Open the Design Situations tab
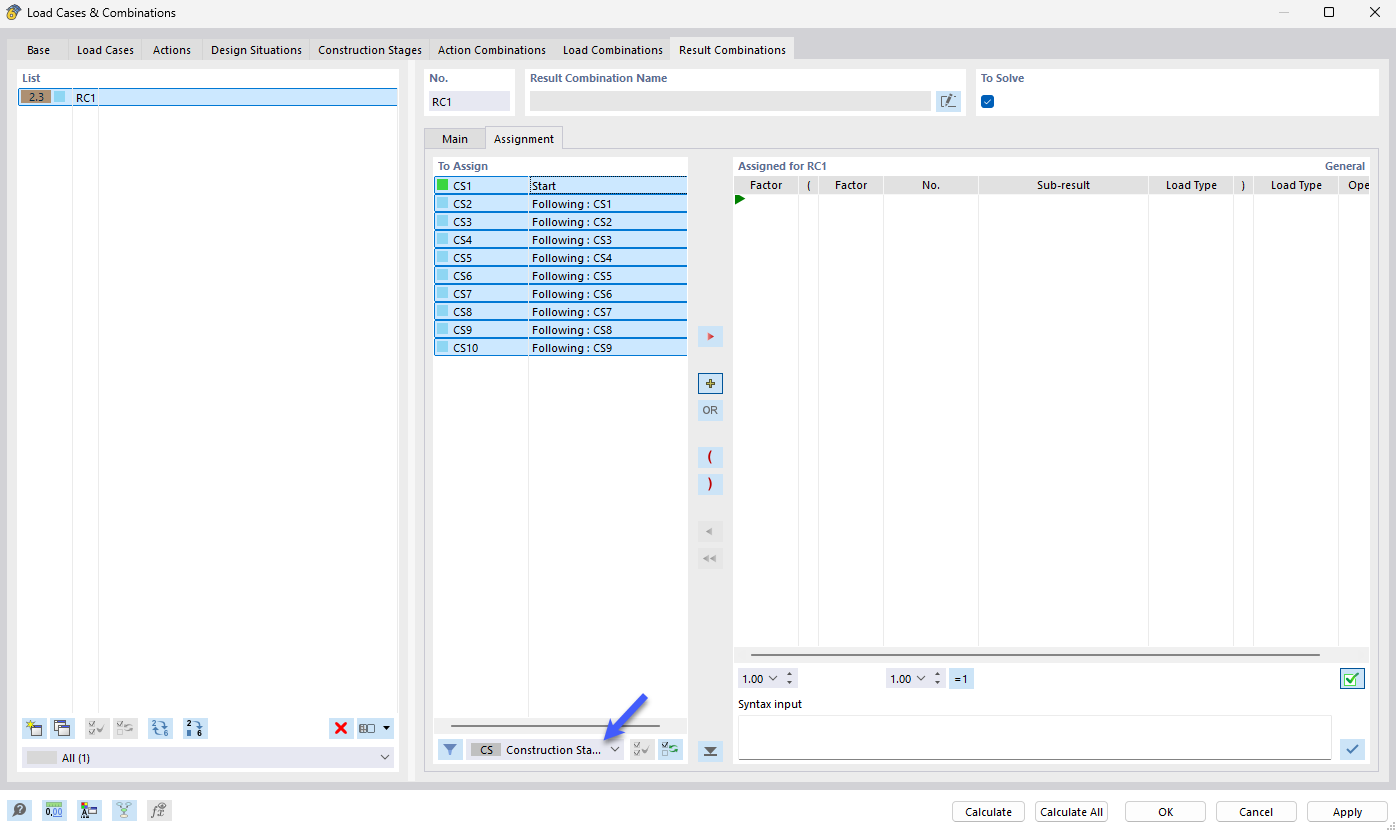The width and height of the screenshot is (1396, 830). [x=256, y=50]
